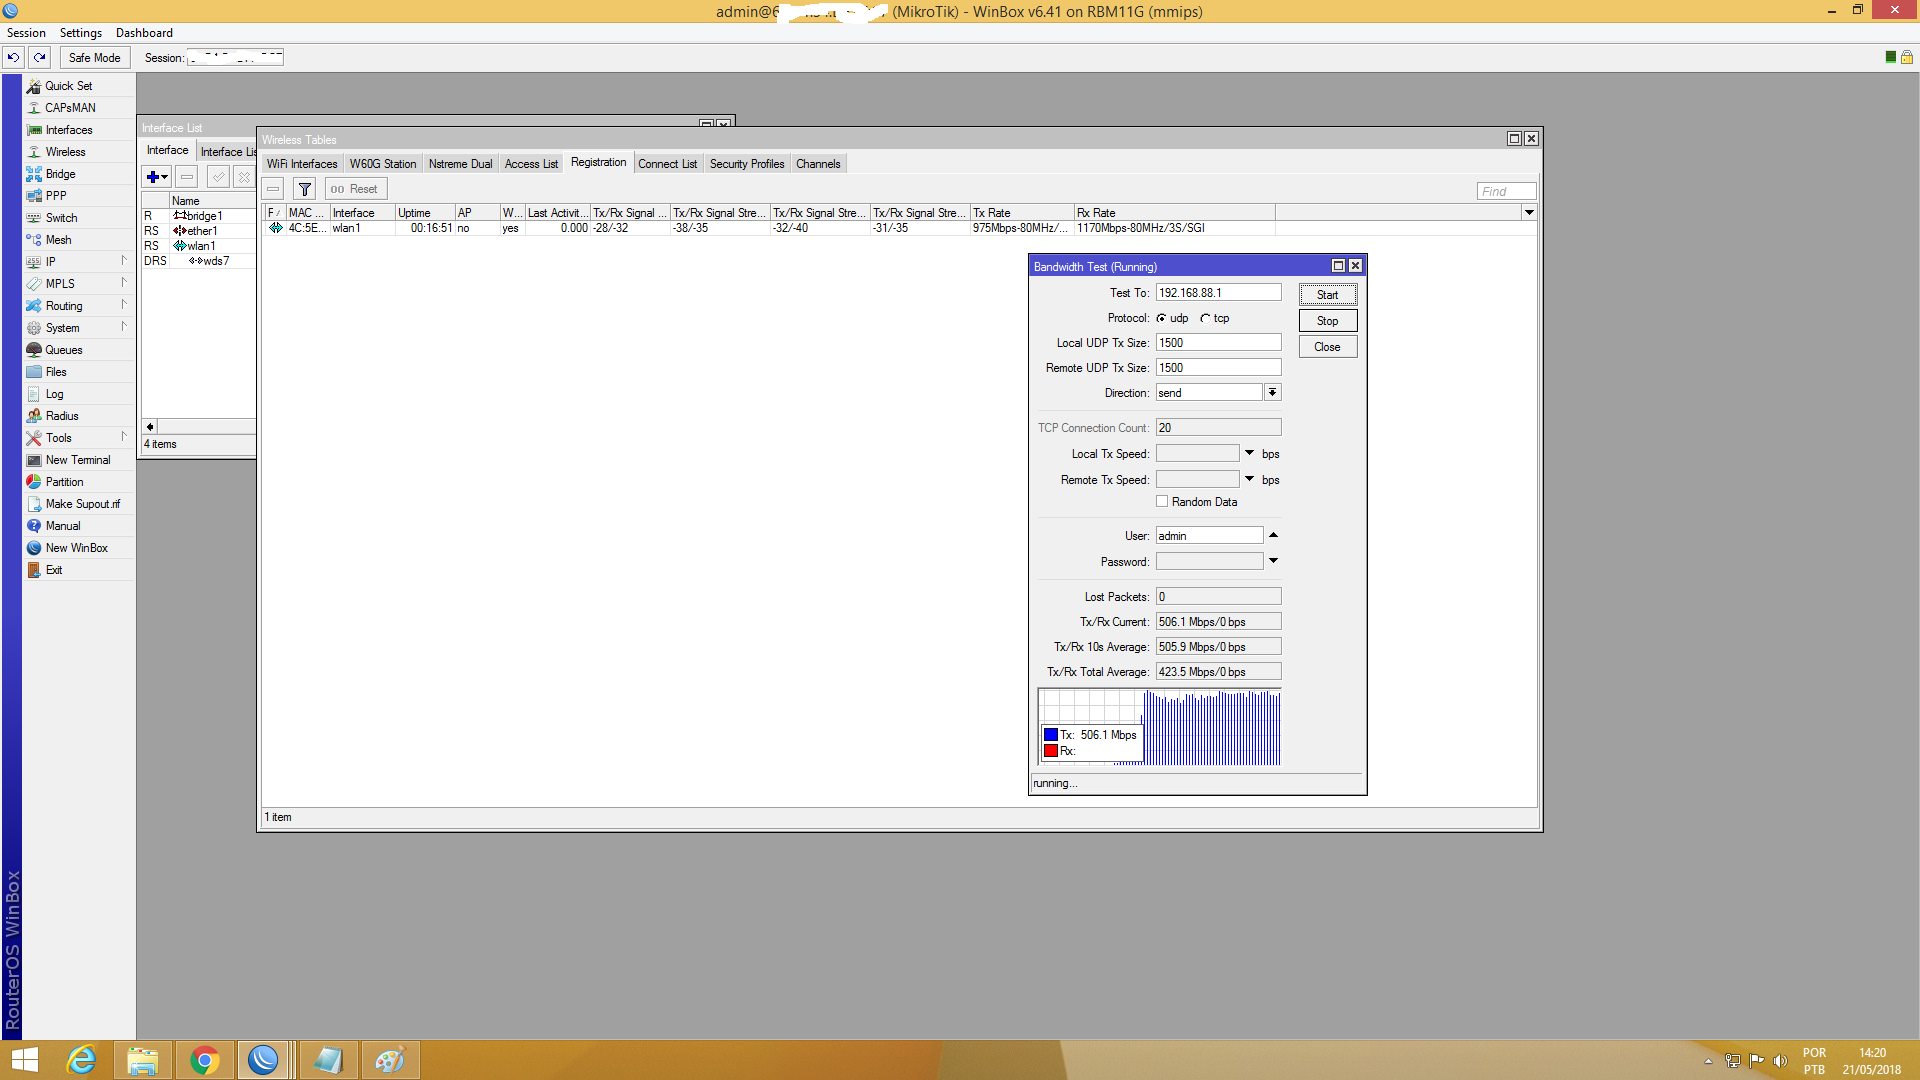Open the Settings menu
The height and width of the screenshot is (1080, 1920).
pyautogui.click(x=80, y=33)
